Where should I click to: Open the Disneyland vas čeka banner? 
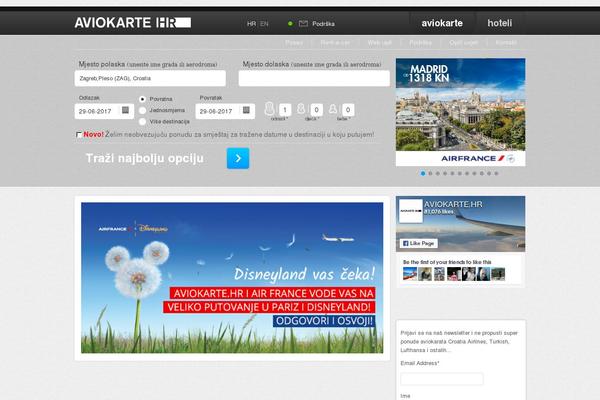coord(232,278)
